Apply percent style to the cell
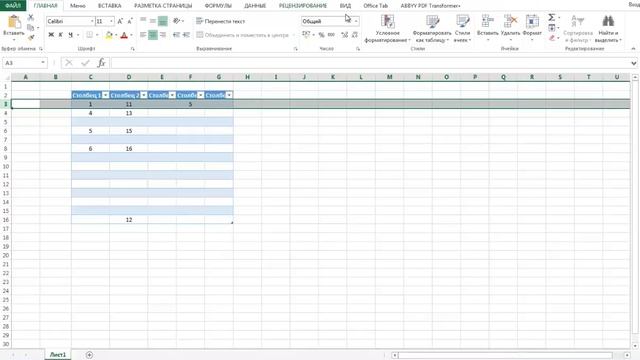Image resolution: width=640 pixels, height=360 pixels. (322, 35)
